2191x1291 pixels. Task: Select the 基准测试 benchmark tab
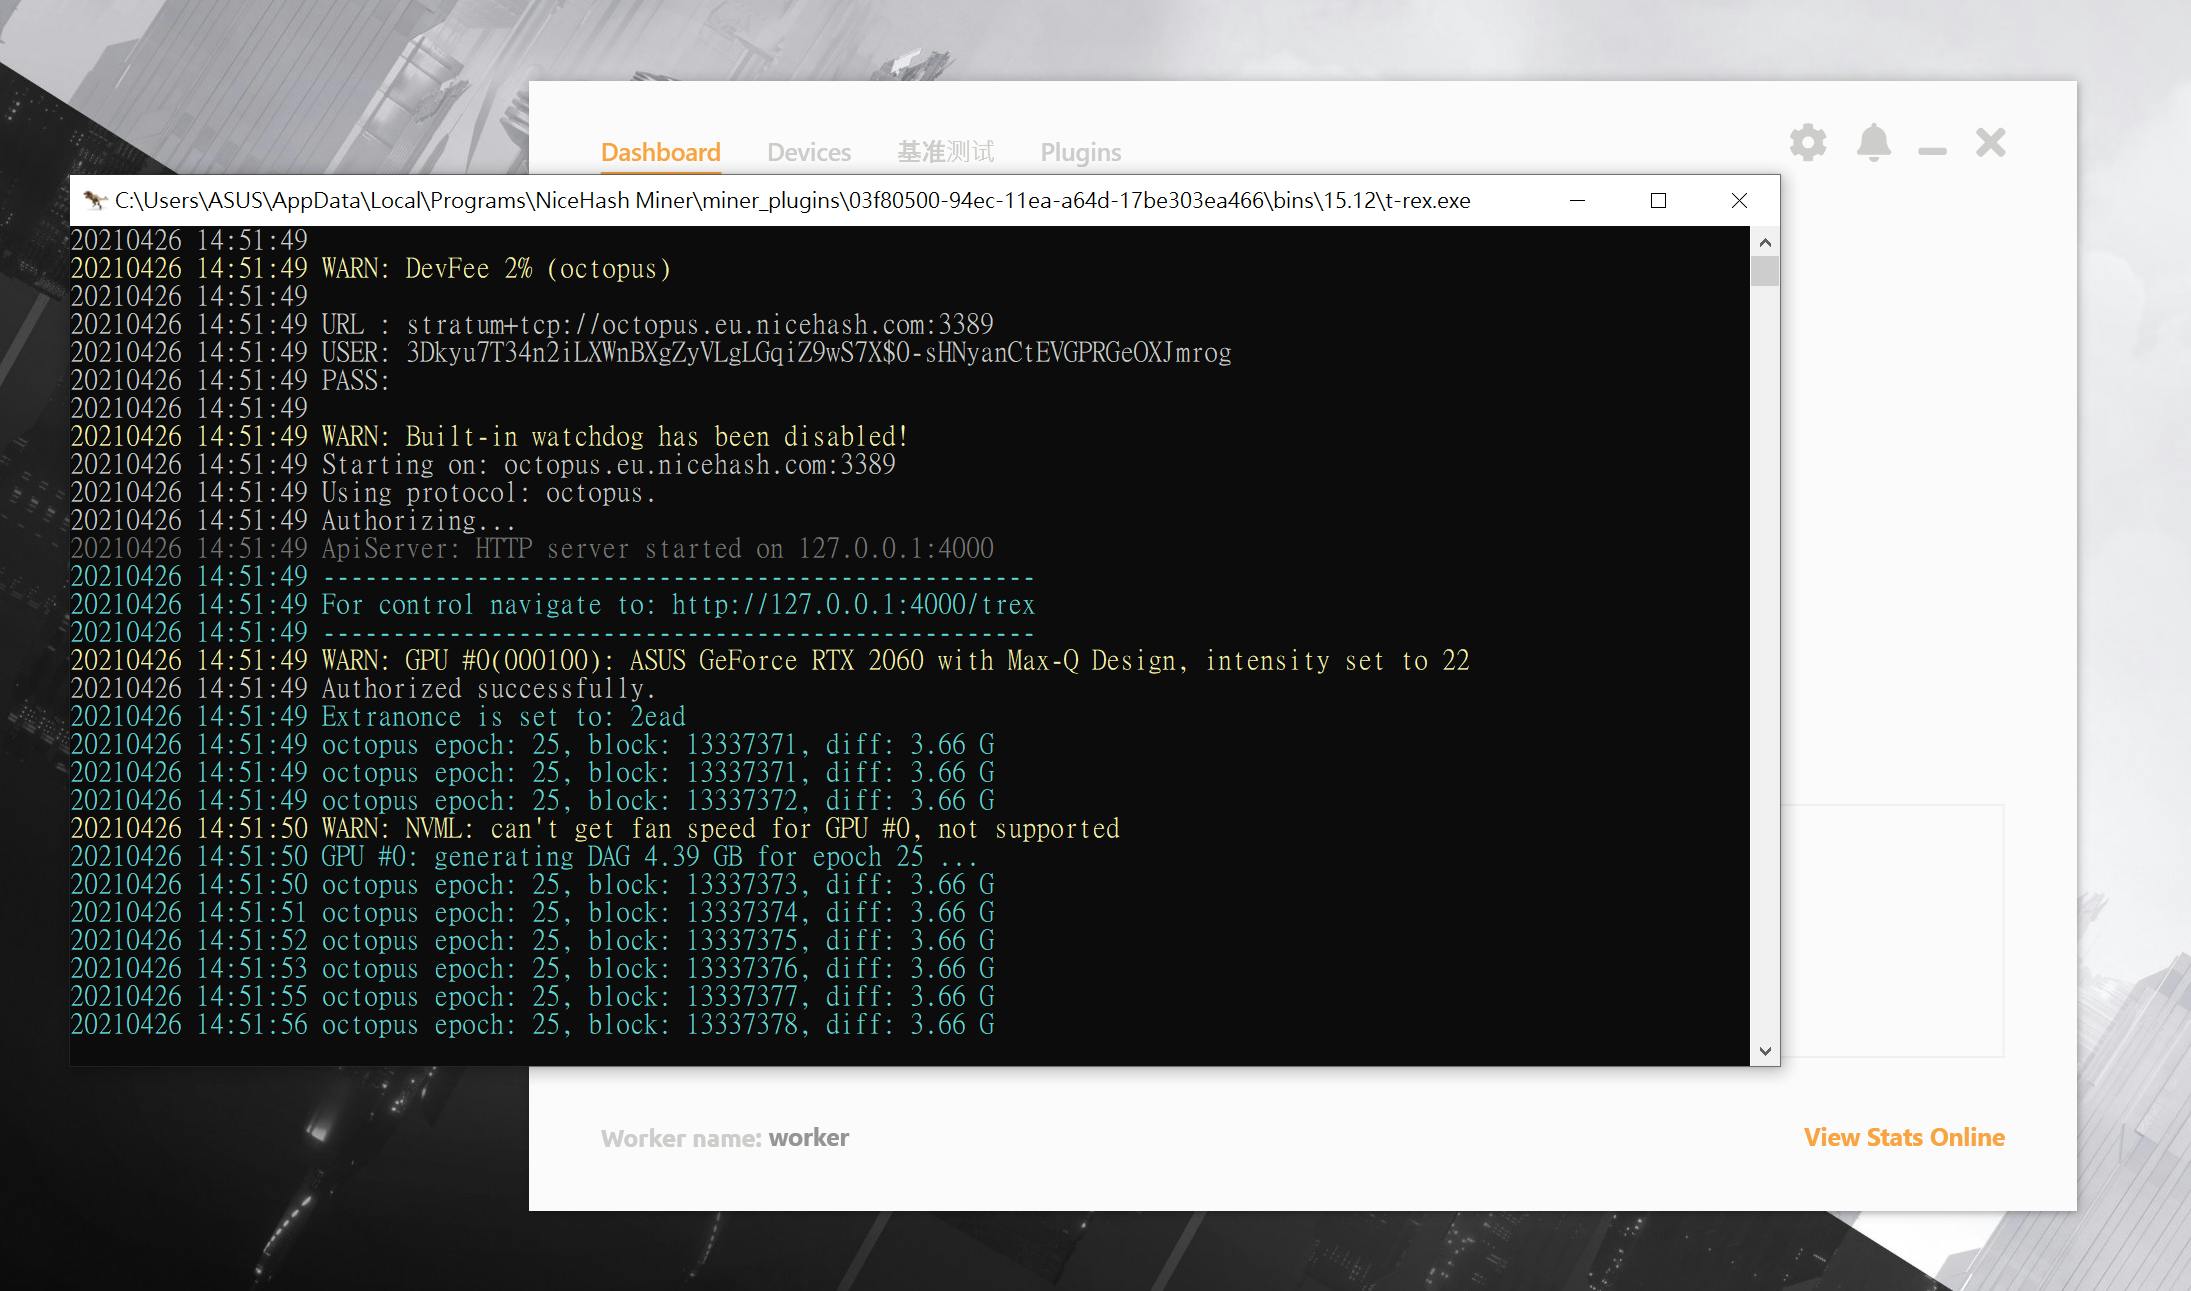945,152
